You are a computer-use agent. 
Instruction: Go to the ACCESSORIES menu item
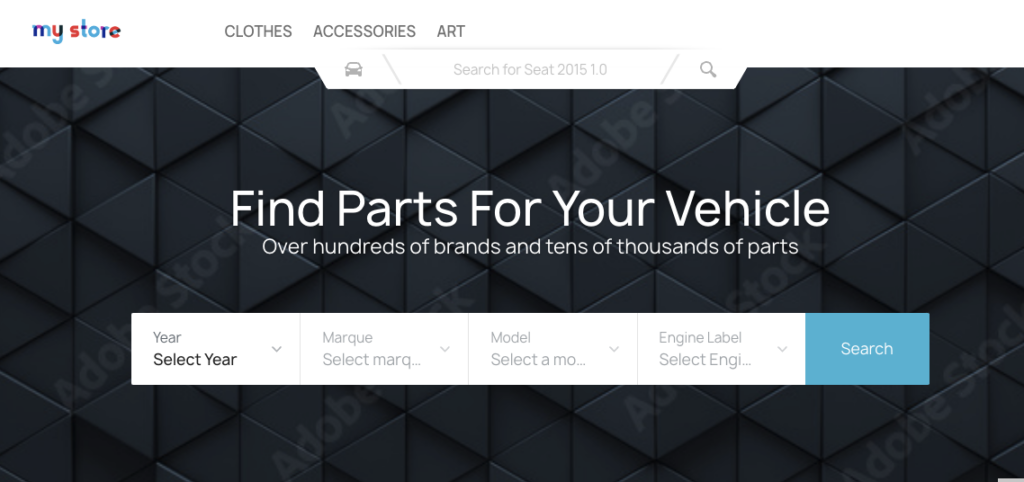tap(364, 31)
